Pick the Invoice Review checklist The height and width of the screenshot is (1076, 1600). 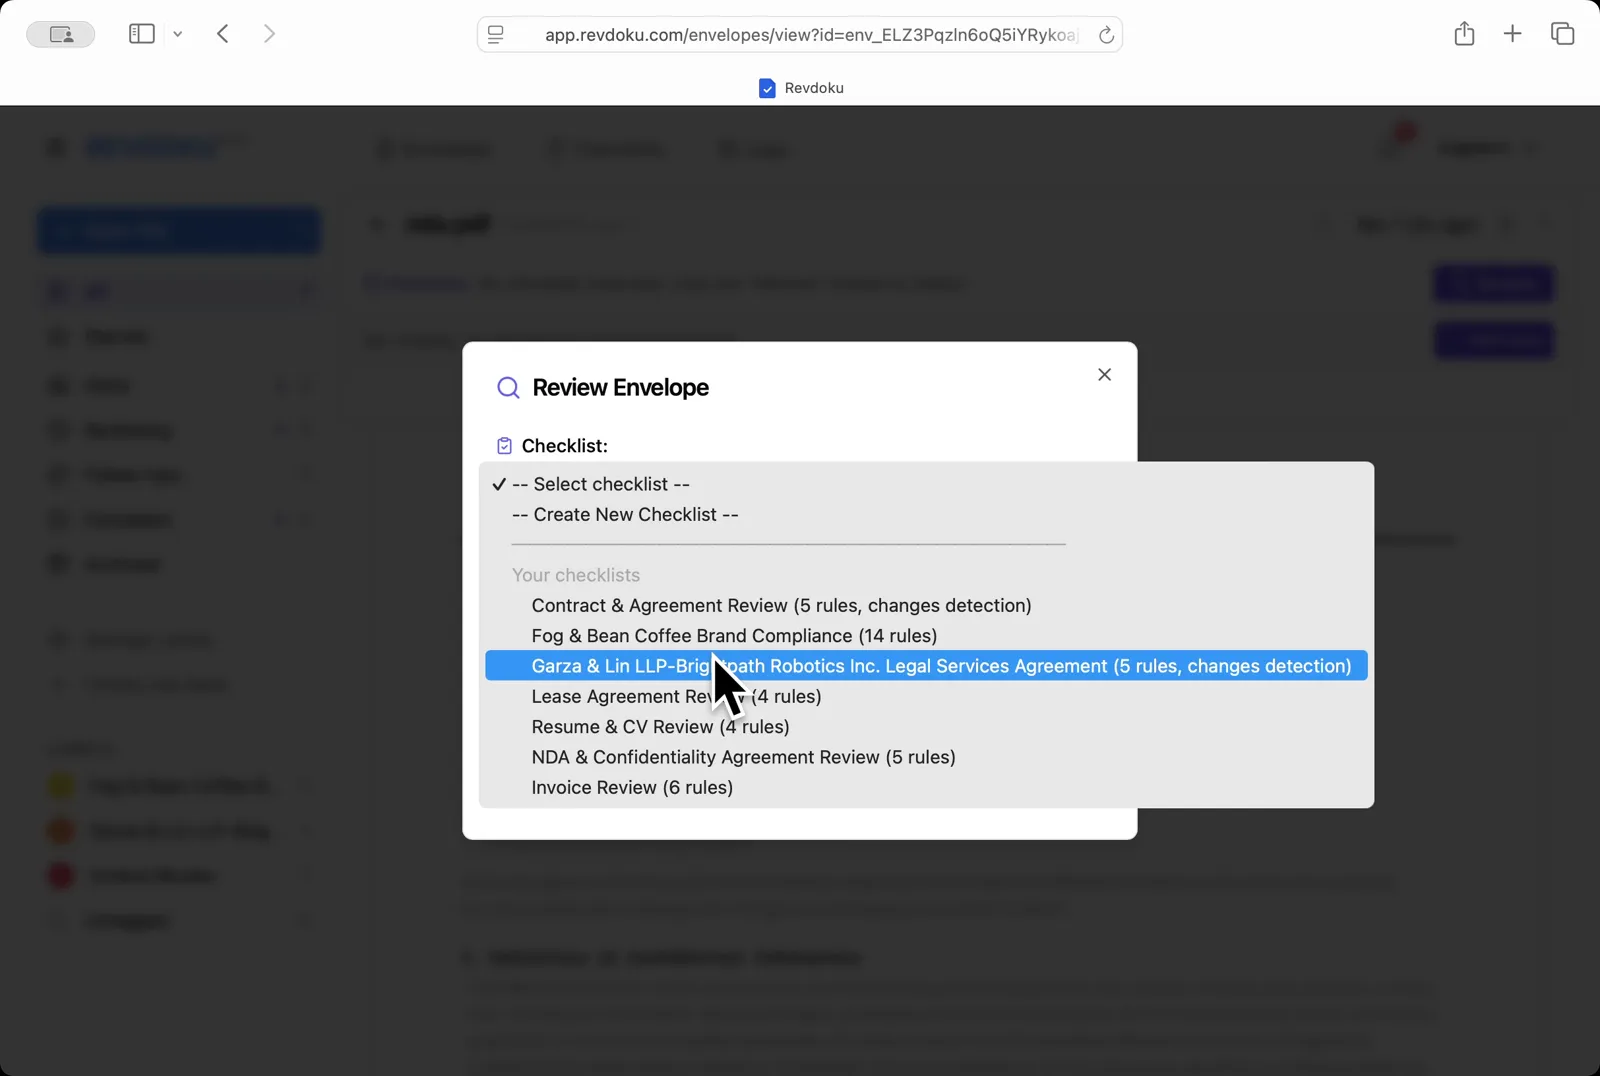[631, 787]
